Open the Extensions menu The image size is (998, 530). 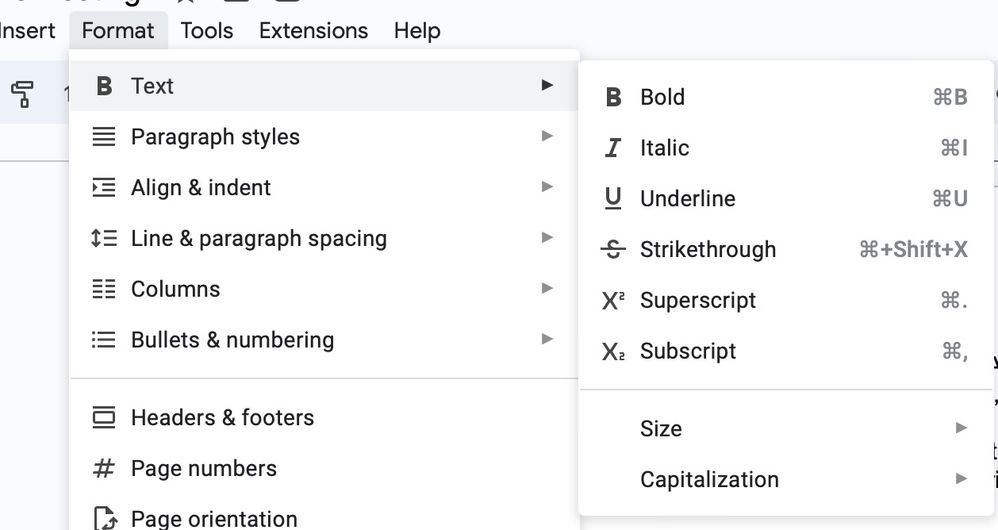tap(313, 31)
